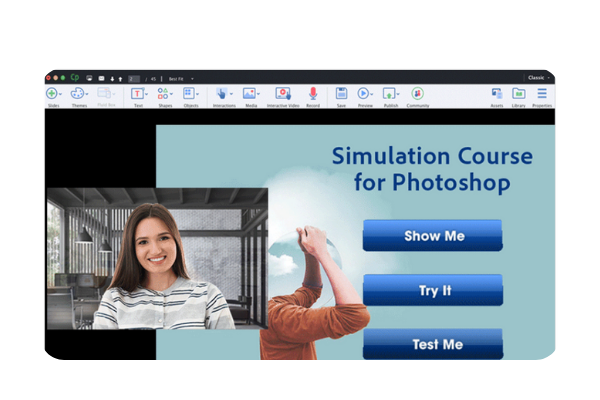Select the woman video overlay thumbnail
This screenshot has width=600, height=400.
tap(157, 258)
